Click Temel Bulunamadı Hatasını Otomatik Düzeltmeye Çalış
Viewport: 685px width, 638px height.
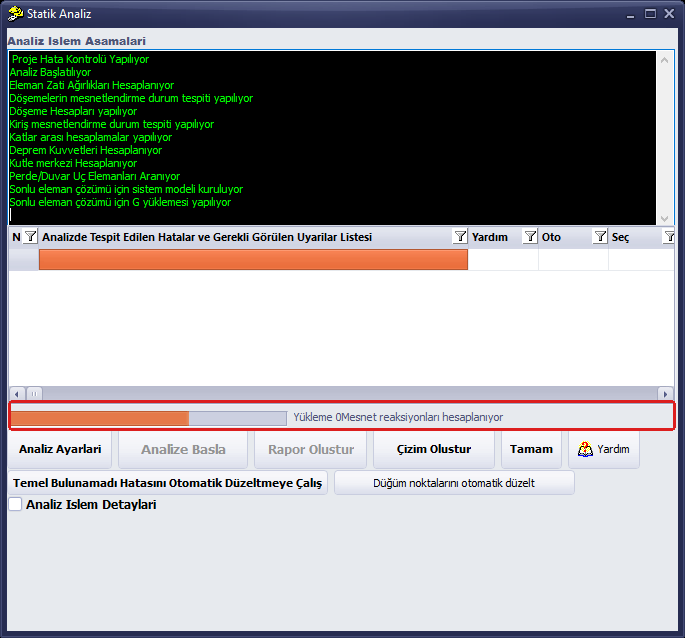pos(168,483)
